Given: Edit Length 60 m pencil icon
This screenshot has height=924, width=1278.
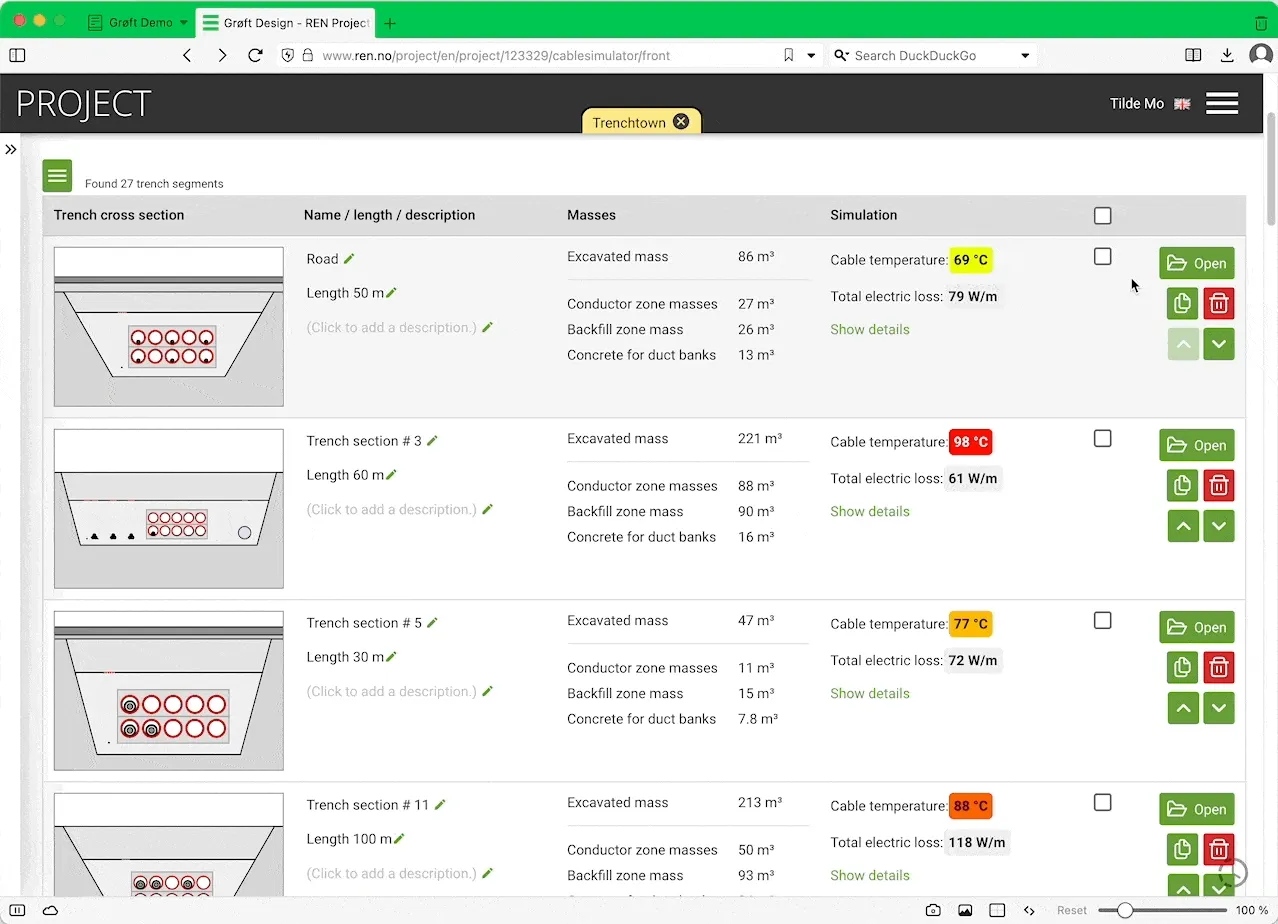Looking at the screenshot, I should point(391,475).
